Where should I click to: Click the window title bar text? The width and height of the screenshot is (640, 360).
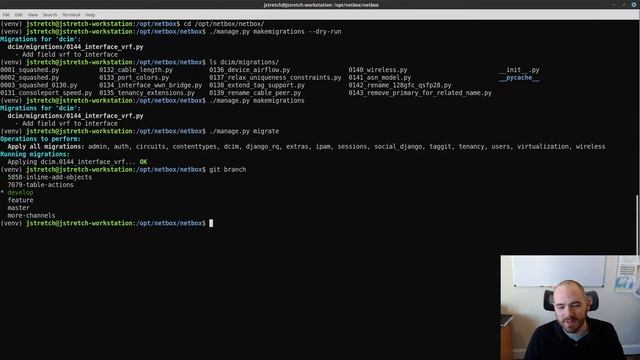pos(321,5)
